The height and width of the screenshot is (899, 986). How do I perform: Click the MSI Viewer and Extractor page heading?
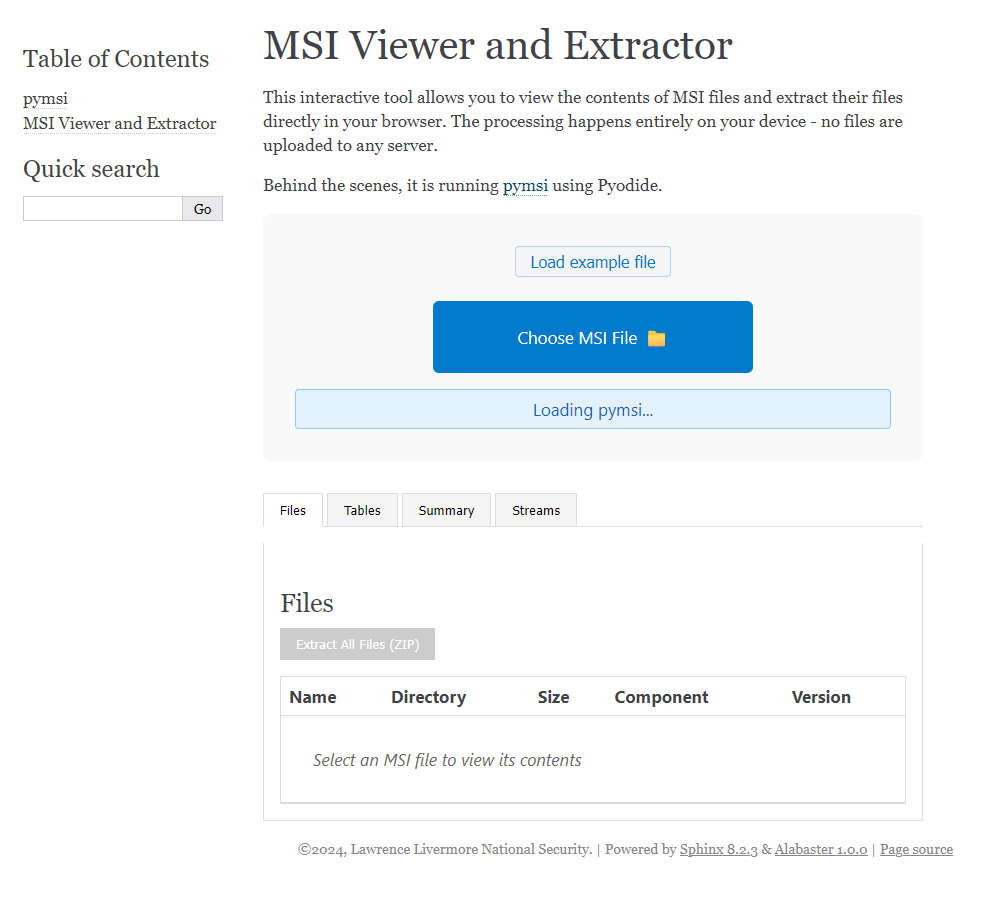[497, 45]
